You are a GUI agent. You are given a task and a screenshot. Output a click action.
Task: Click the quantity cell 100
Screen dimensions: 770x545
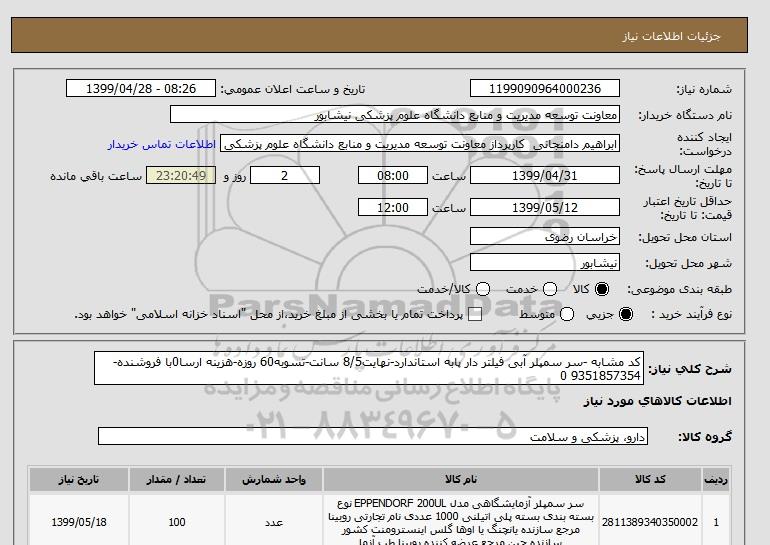pos(177,522)
